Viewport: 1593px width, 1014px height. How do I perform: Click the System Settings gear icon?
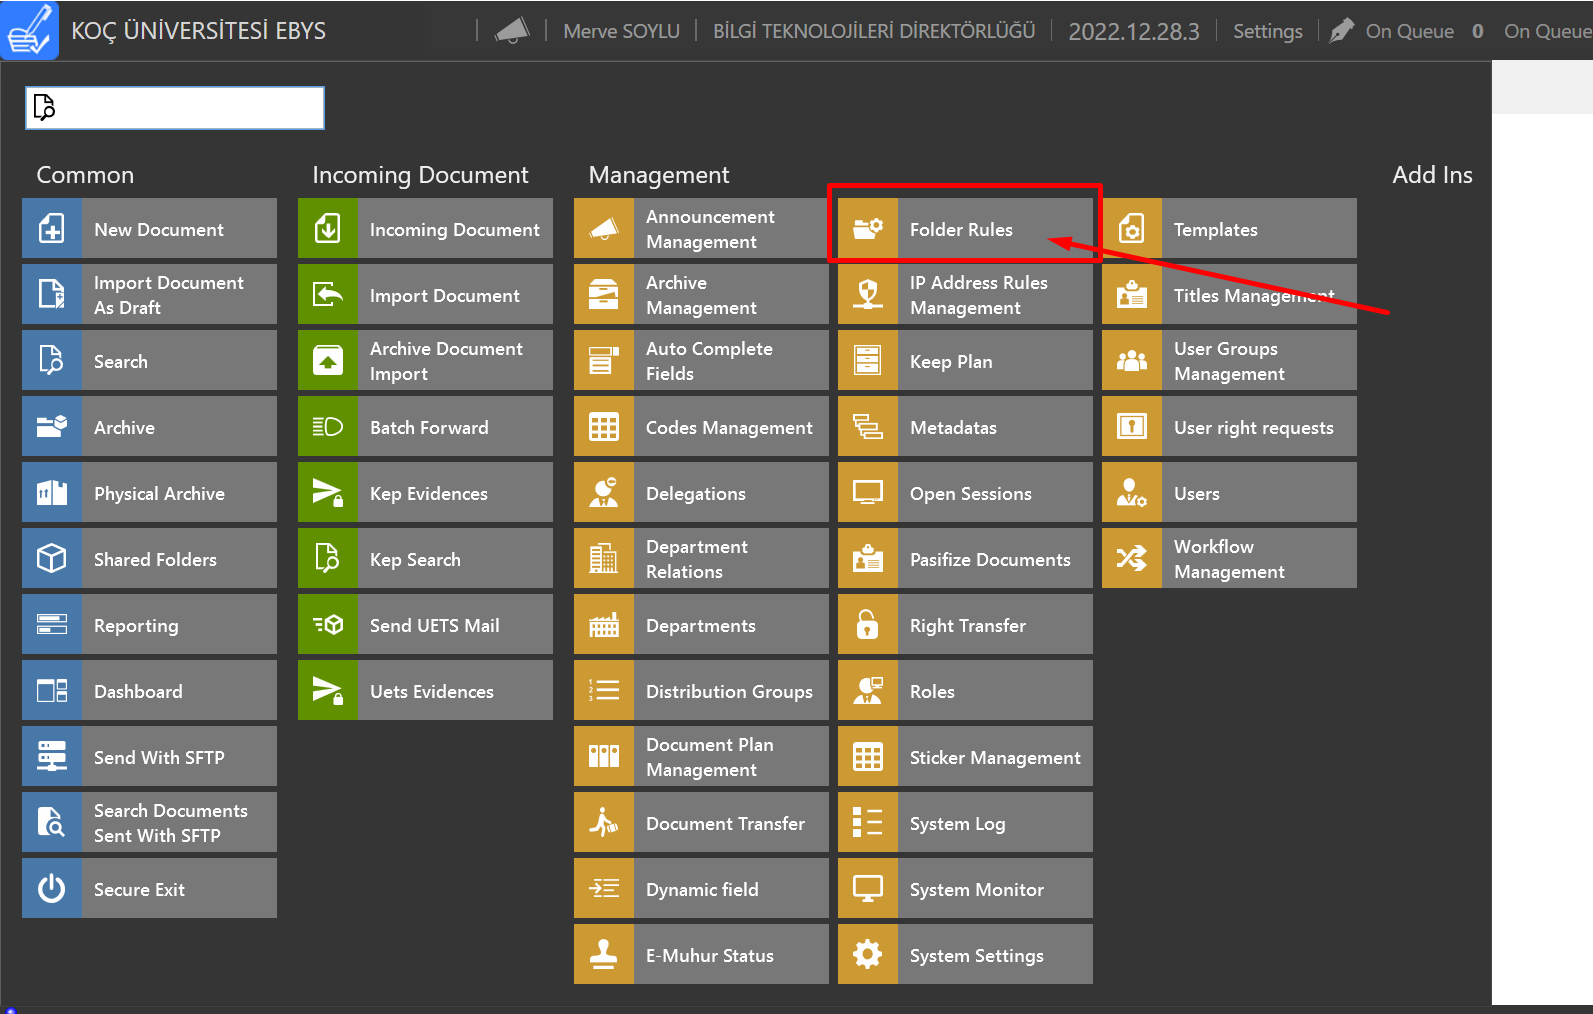[x=867, y=955]
